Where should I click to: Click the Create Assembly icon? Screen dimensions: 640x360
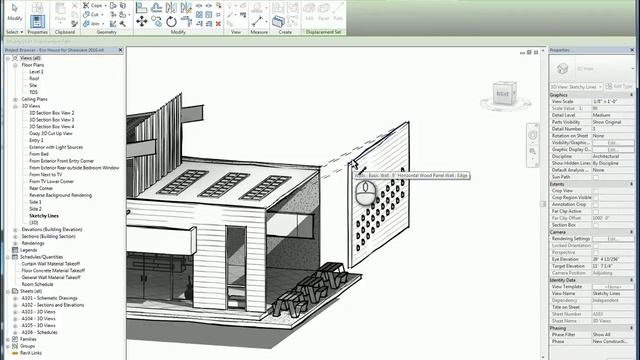[278, 21]
